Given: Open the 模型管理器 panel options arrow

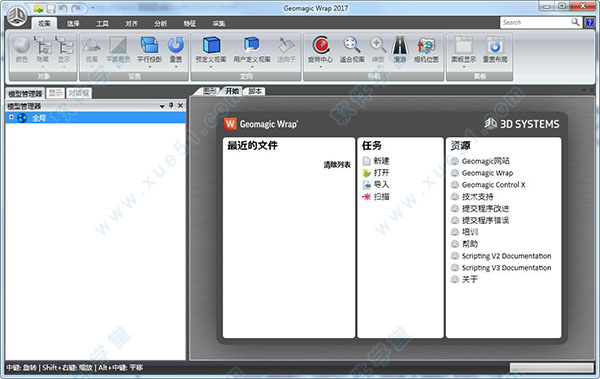Looking at the screenshot, I should pyautogui.click(x=162, y=106).
